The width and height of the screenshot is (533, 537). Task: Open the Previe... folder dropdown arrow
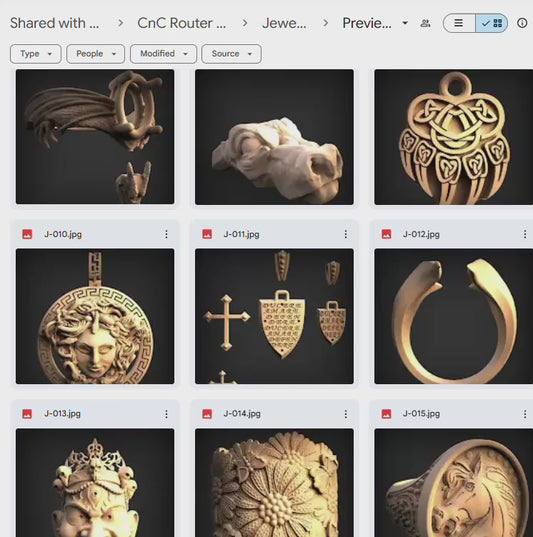[x=405, y=23]
